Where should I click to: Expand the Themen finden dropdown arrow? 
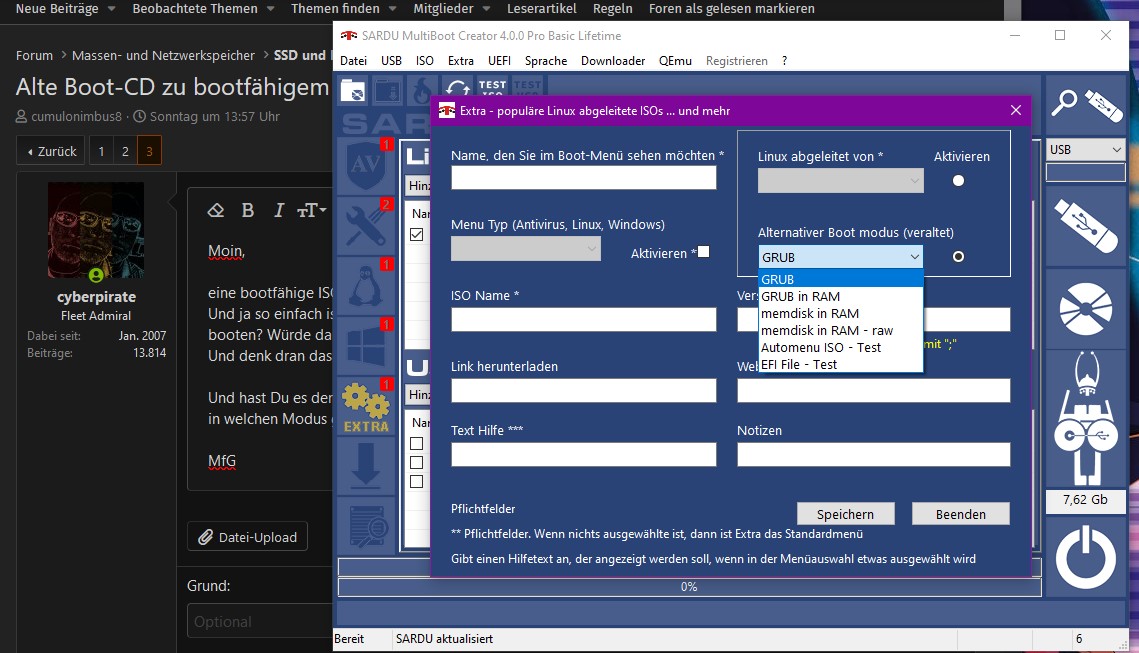tap(392, 9)
